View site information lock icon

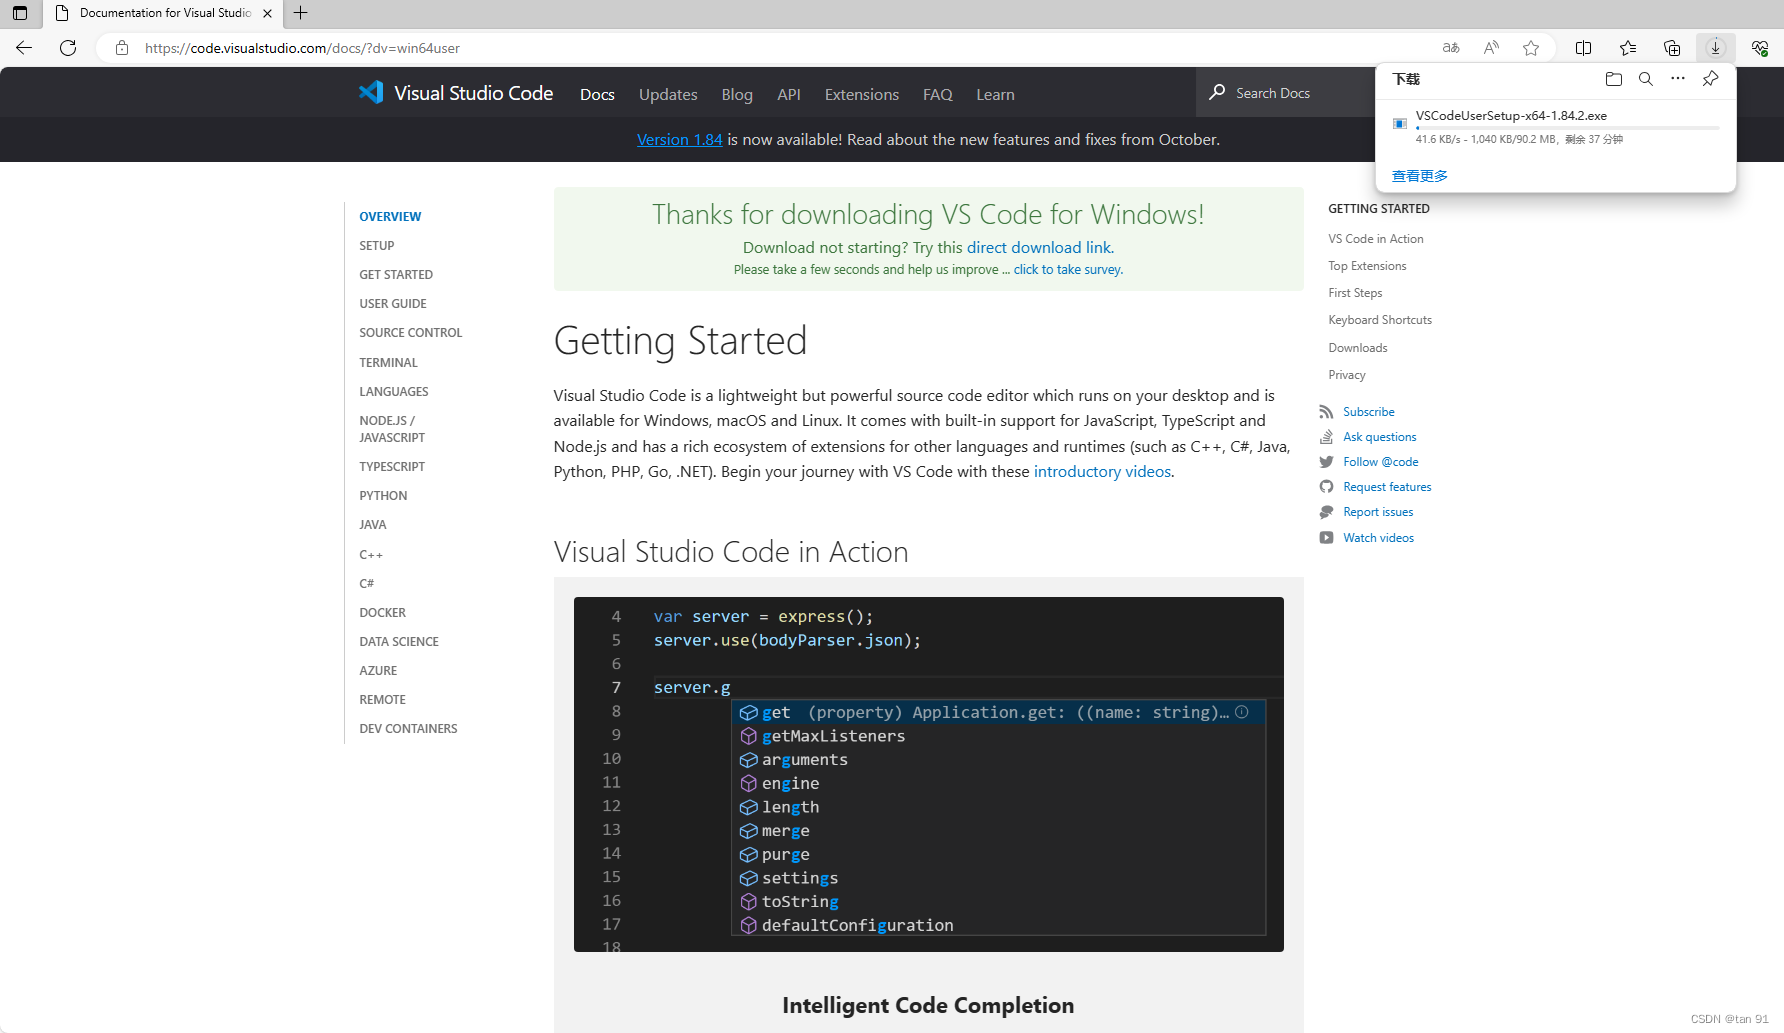(x=122, y=48)
